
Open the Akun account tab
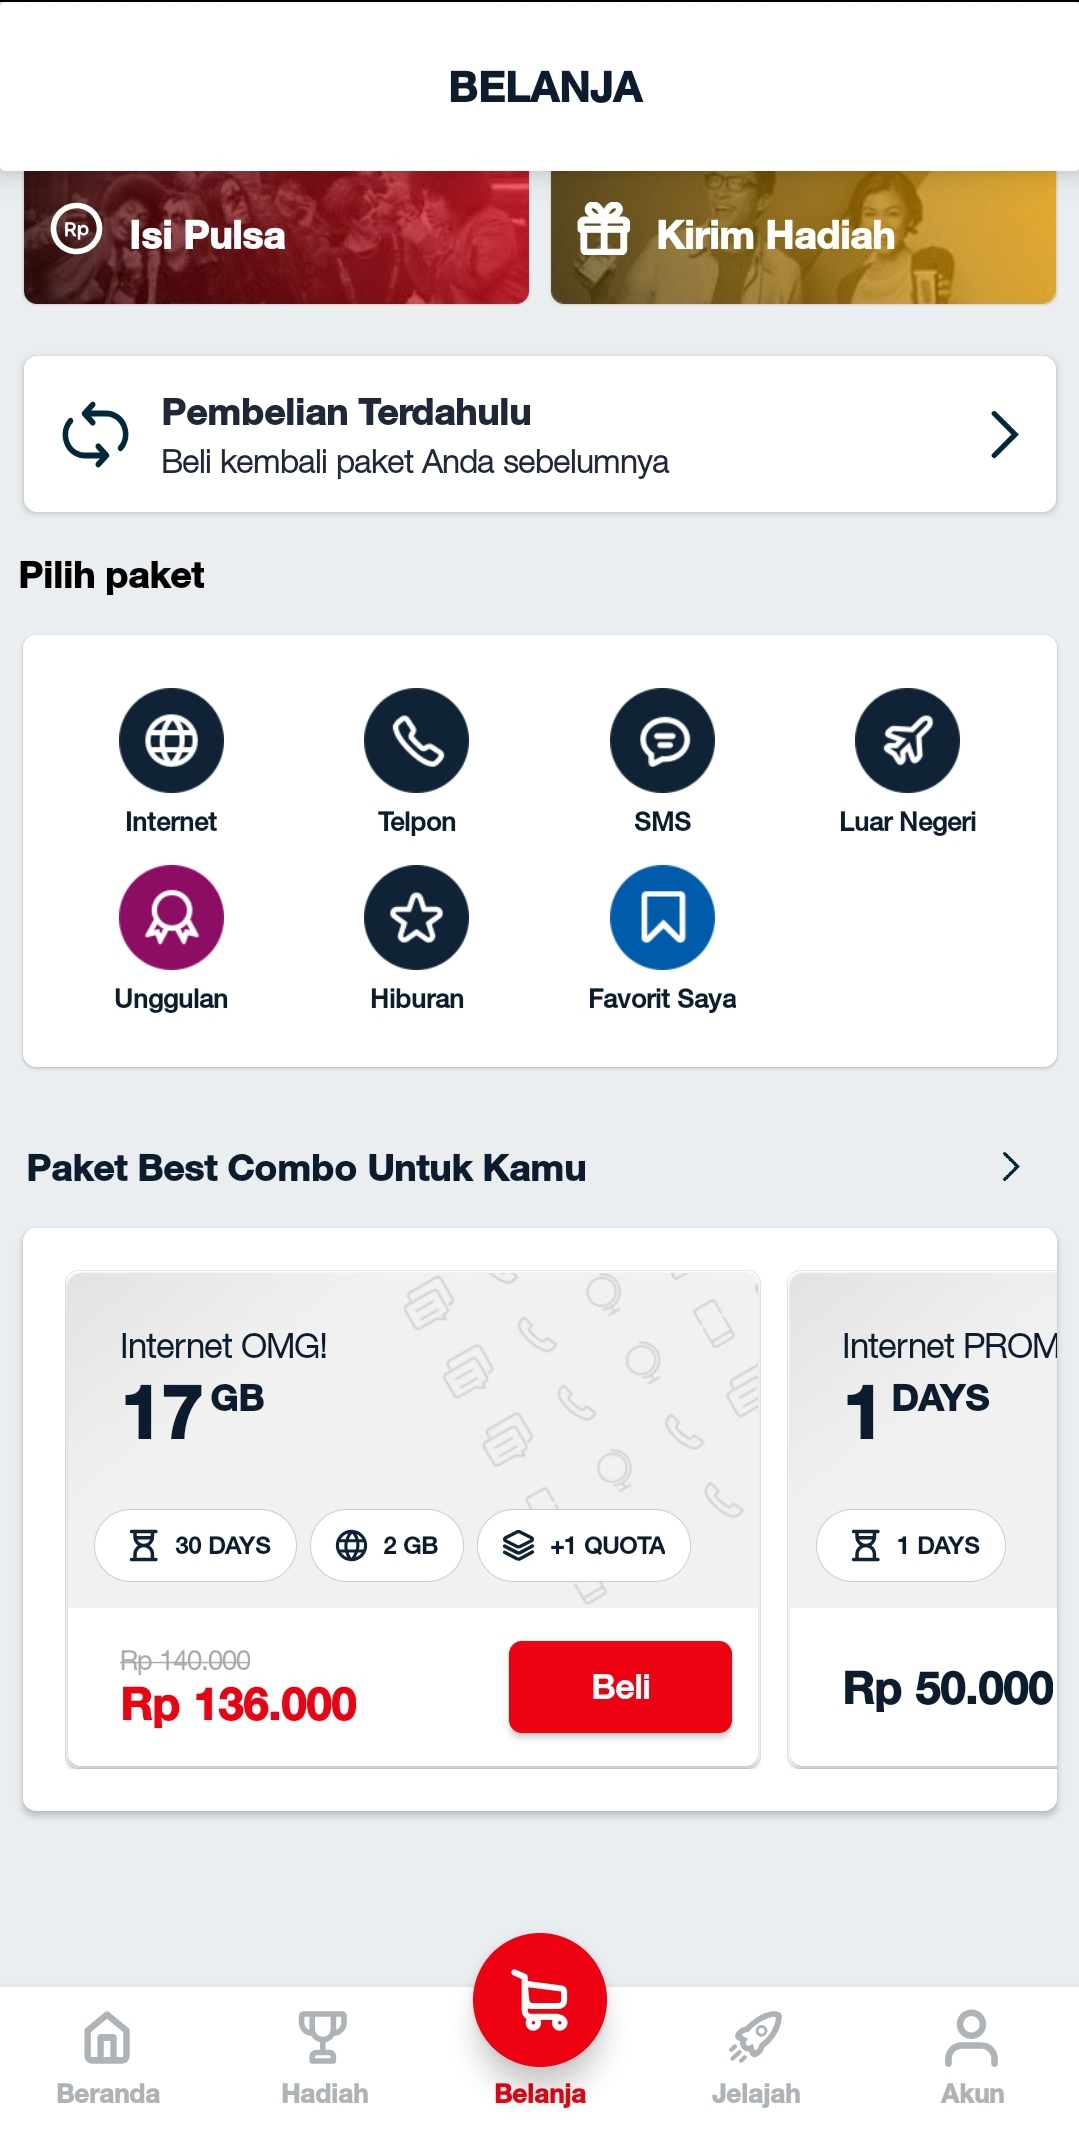point(971,2055)
